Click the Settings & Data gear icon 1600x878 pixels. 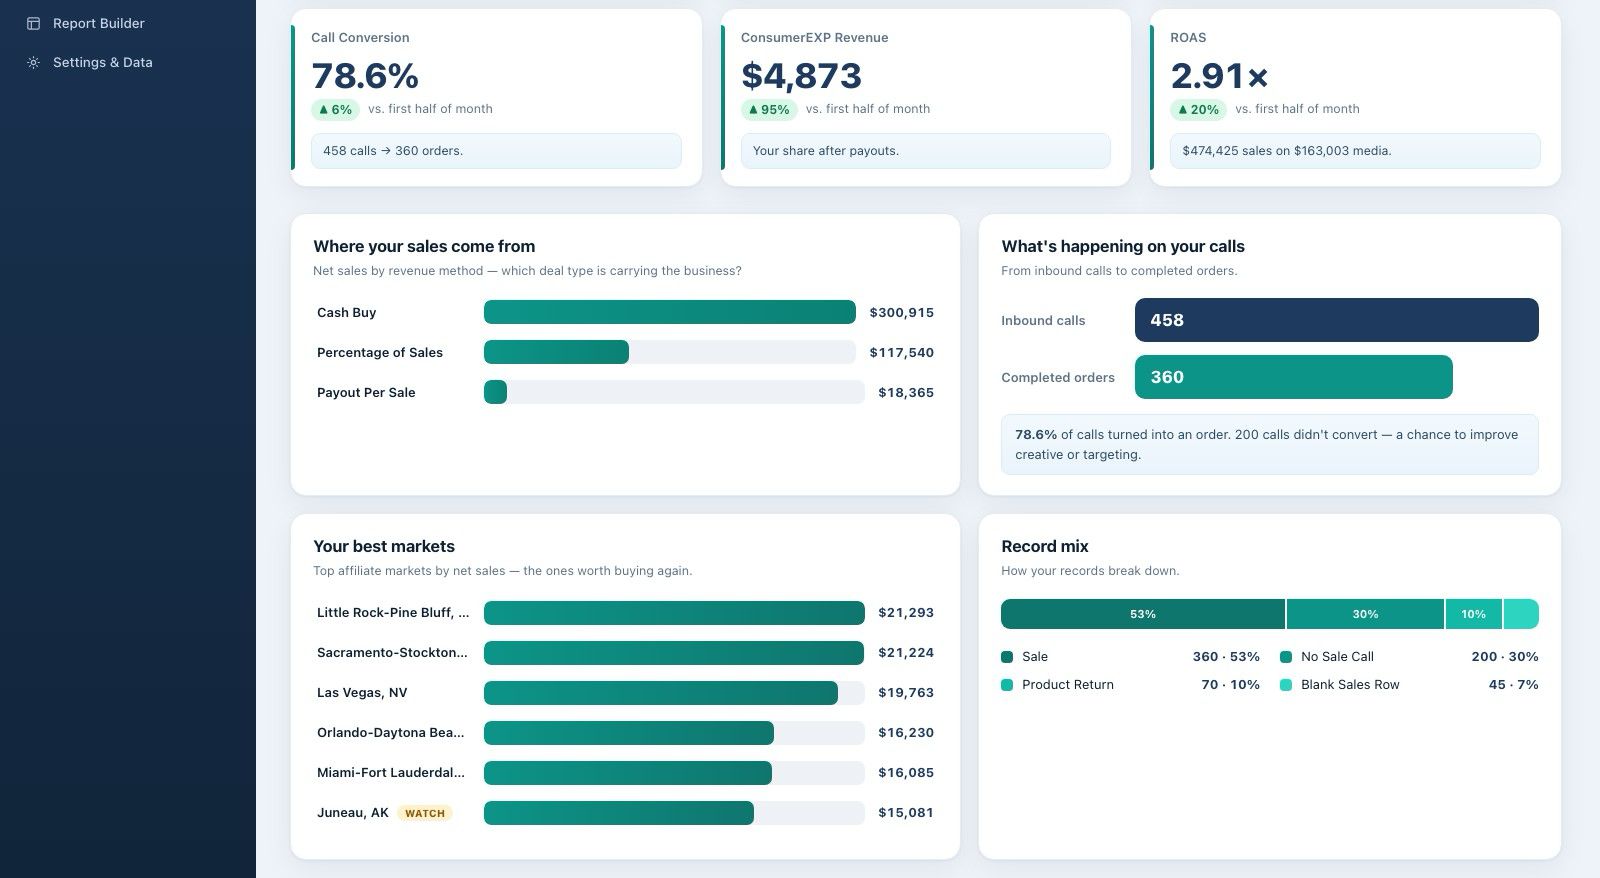(x=33, y=62)
